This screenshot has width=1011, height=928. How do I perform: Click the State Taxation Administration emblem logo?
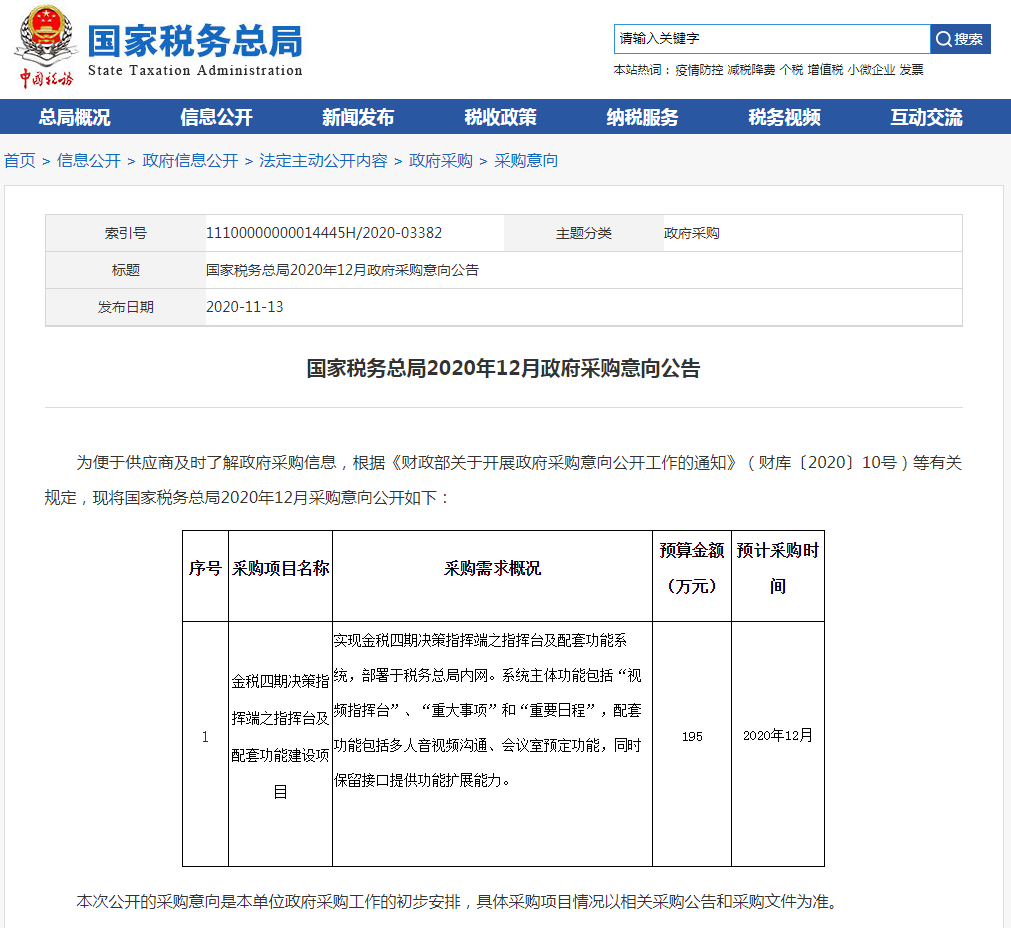46,46
